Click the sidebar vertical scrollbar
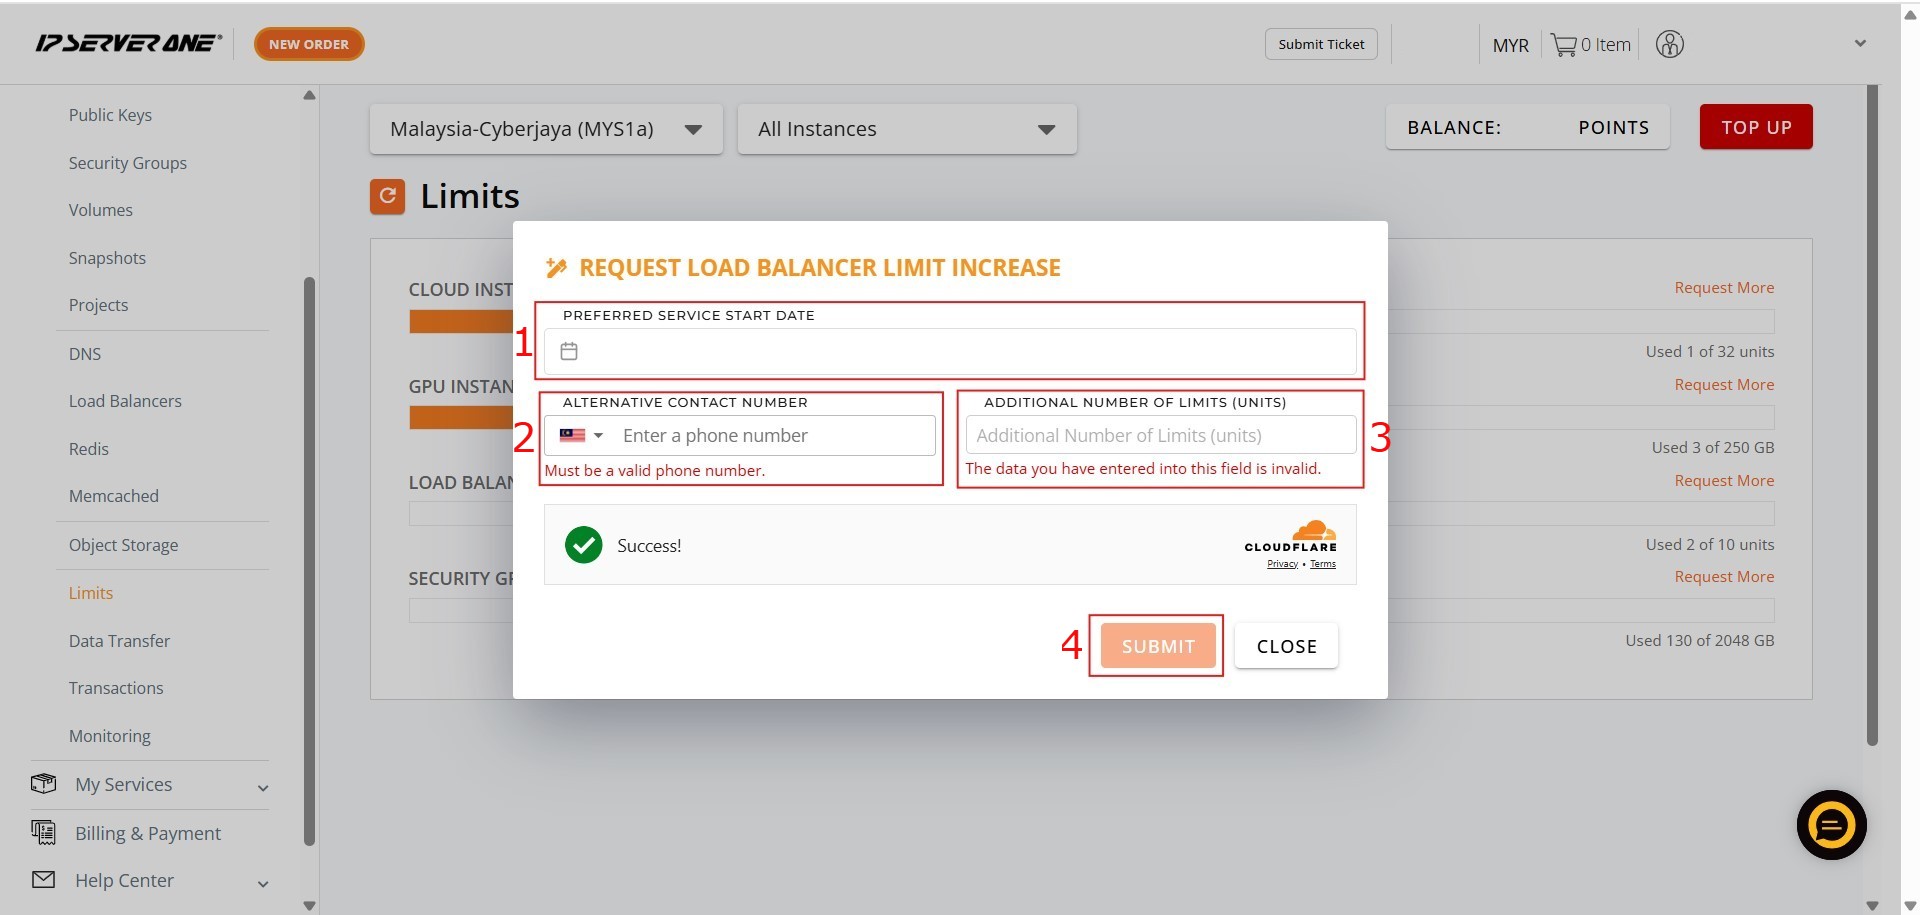 pyautogui.click(x=309, y=560)
